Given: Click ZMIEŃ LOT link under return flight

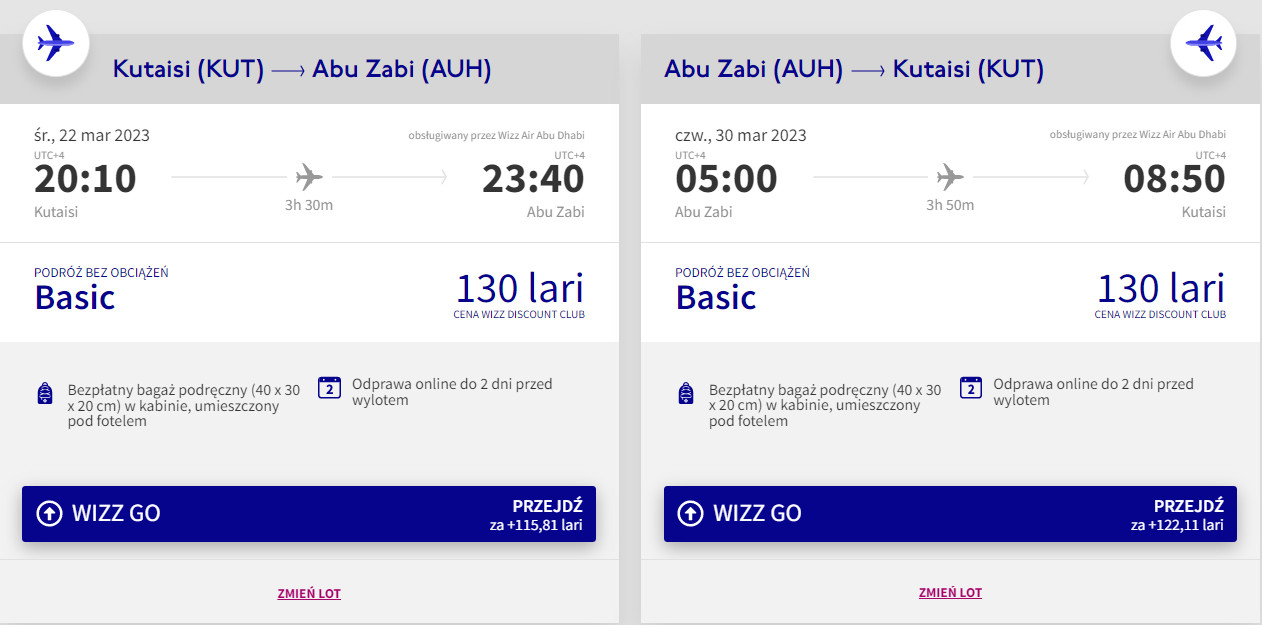Looking at the screenshot, I should [950, 593].
